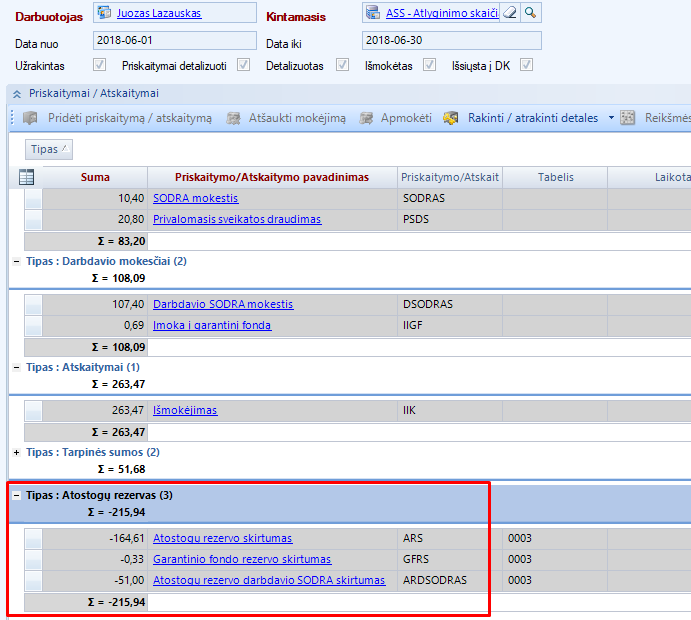Viewport: 691px width, 620px height.
Task: Open the Rakinti / atrakinti detales dropdown arrow
Action: pyautogui.click(x=610, y=118)
